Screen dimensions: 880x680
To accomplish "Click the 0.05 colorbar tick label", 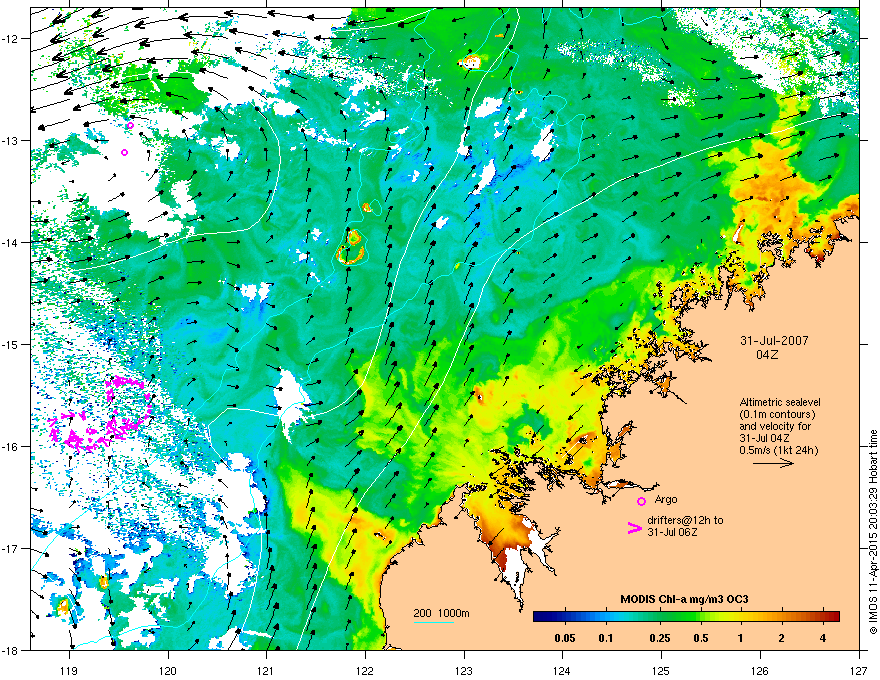I will pyautogui.click(x=565, y=638).
